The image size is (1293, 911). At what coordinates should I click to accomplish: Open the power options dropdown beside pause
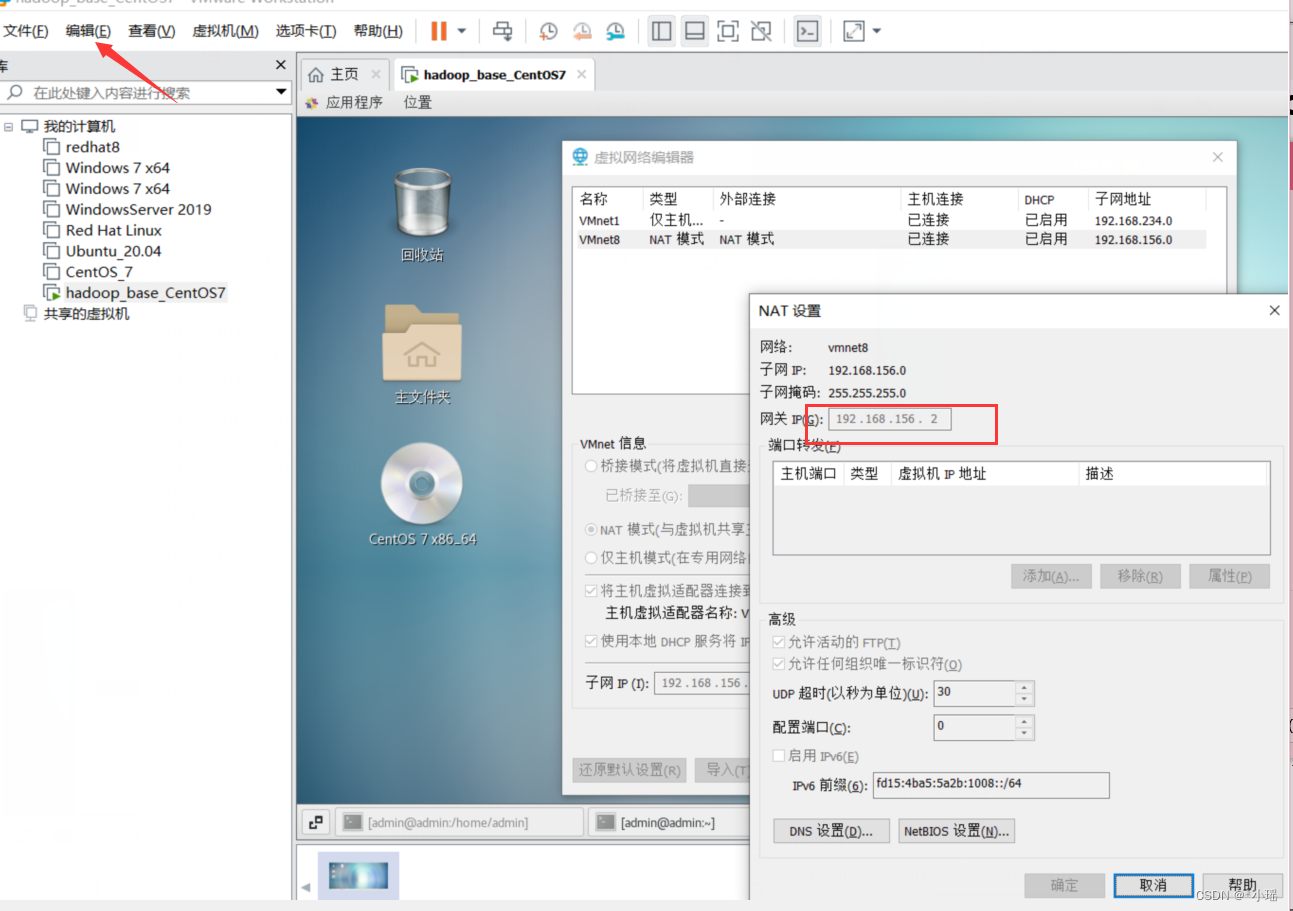pyautogui.click(x=462, y=31)
